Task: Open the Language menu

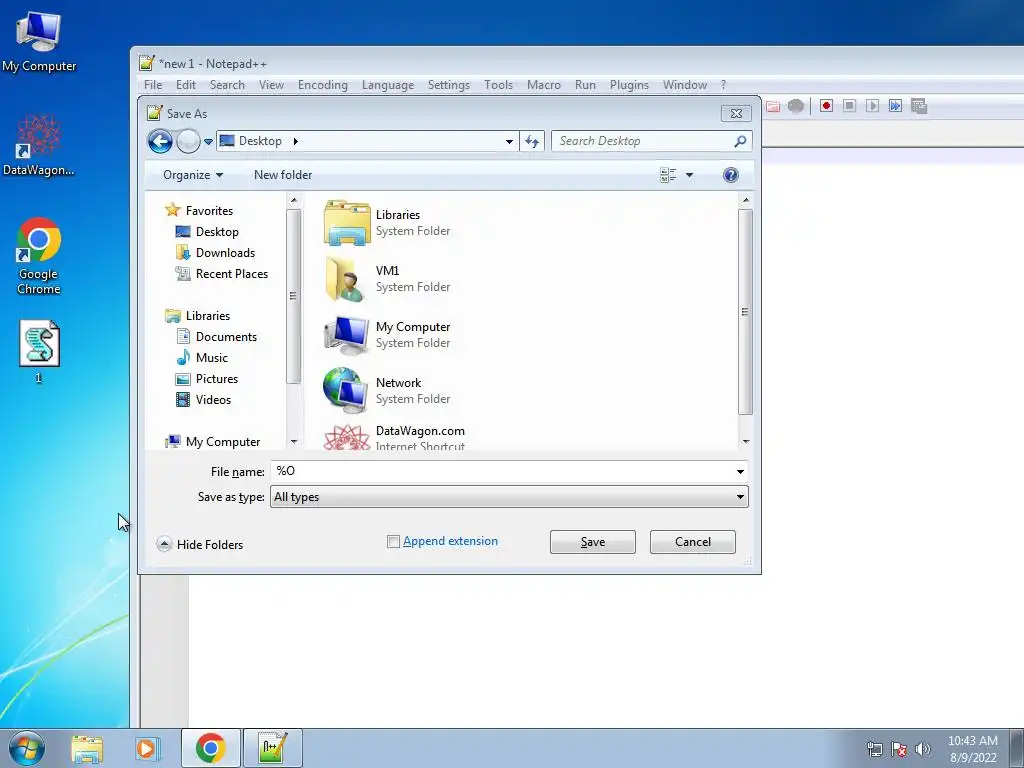Action: 388,85
